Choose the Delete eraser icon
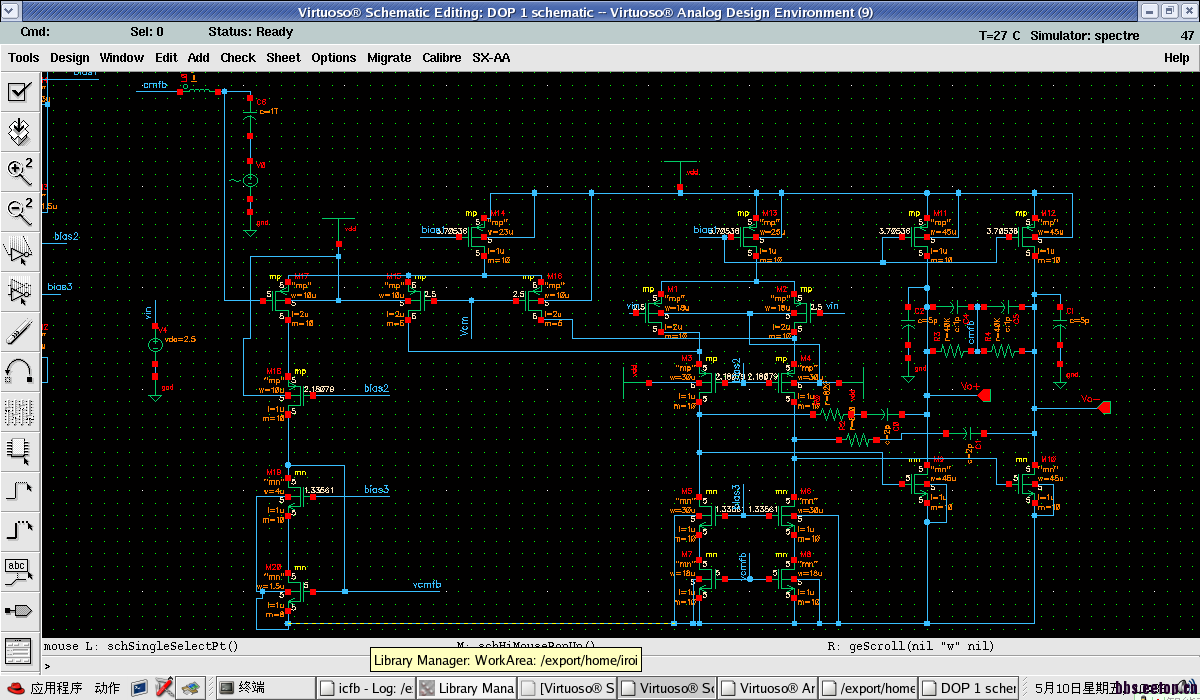 click(x=20, y=330)
